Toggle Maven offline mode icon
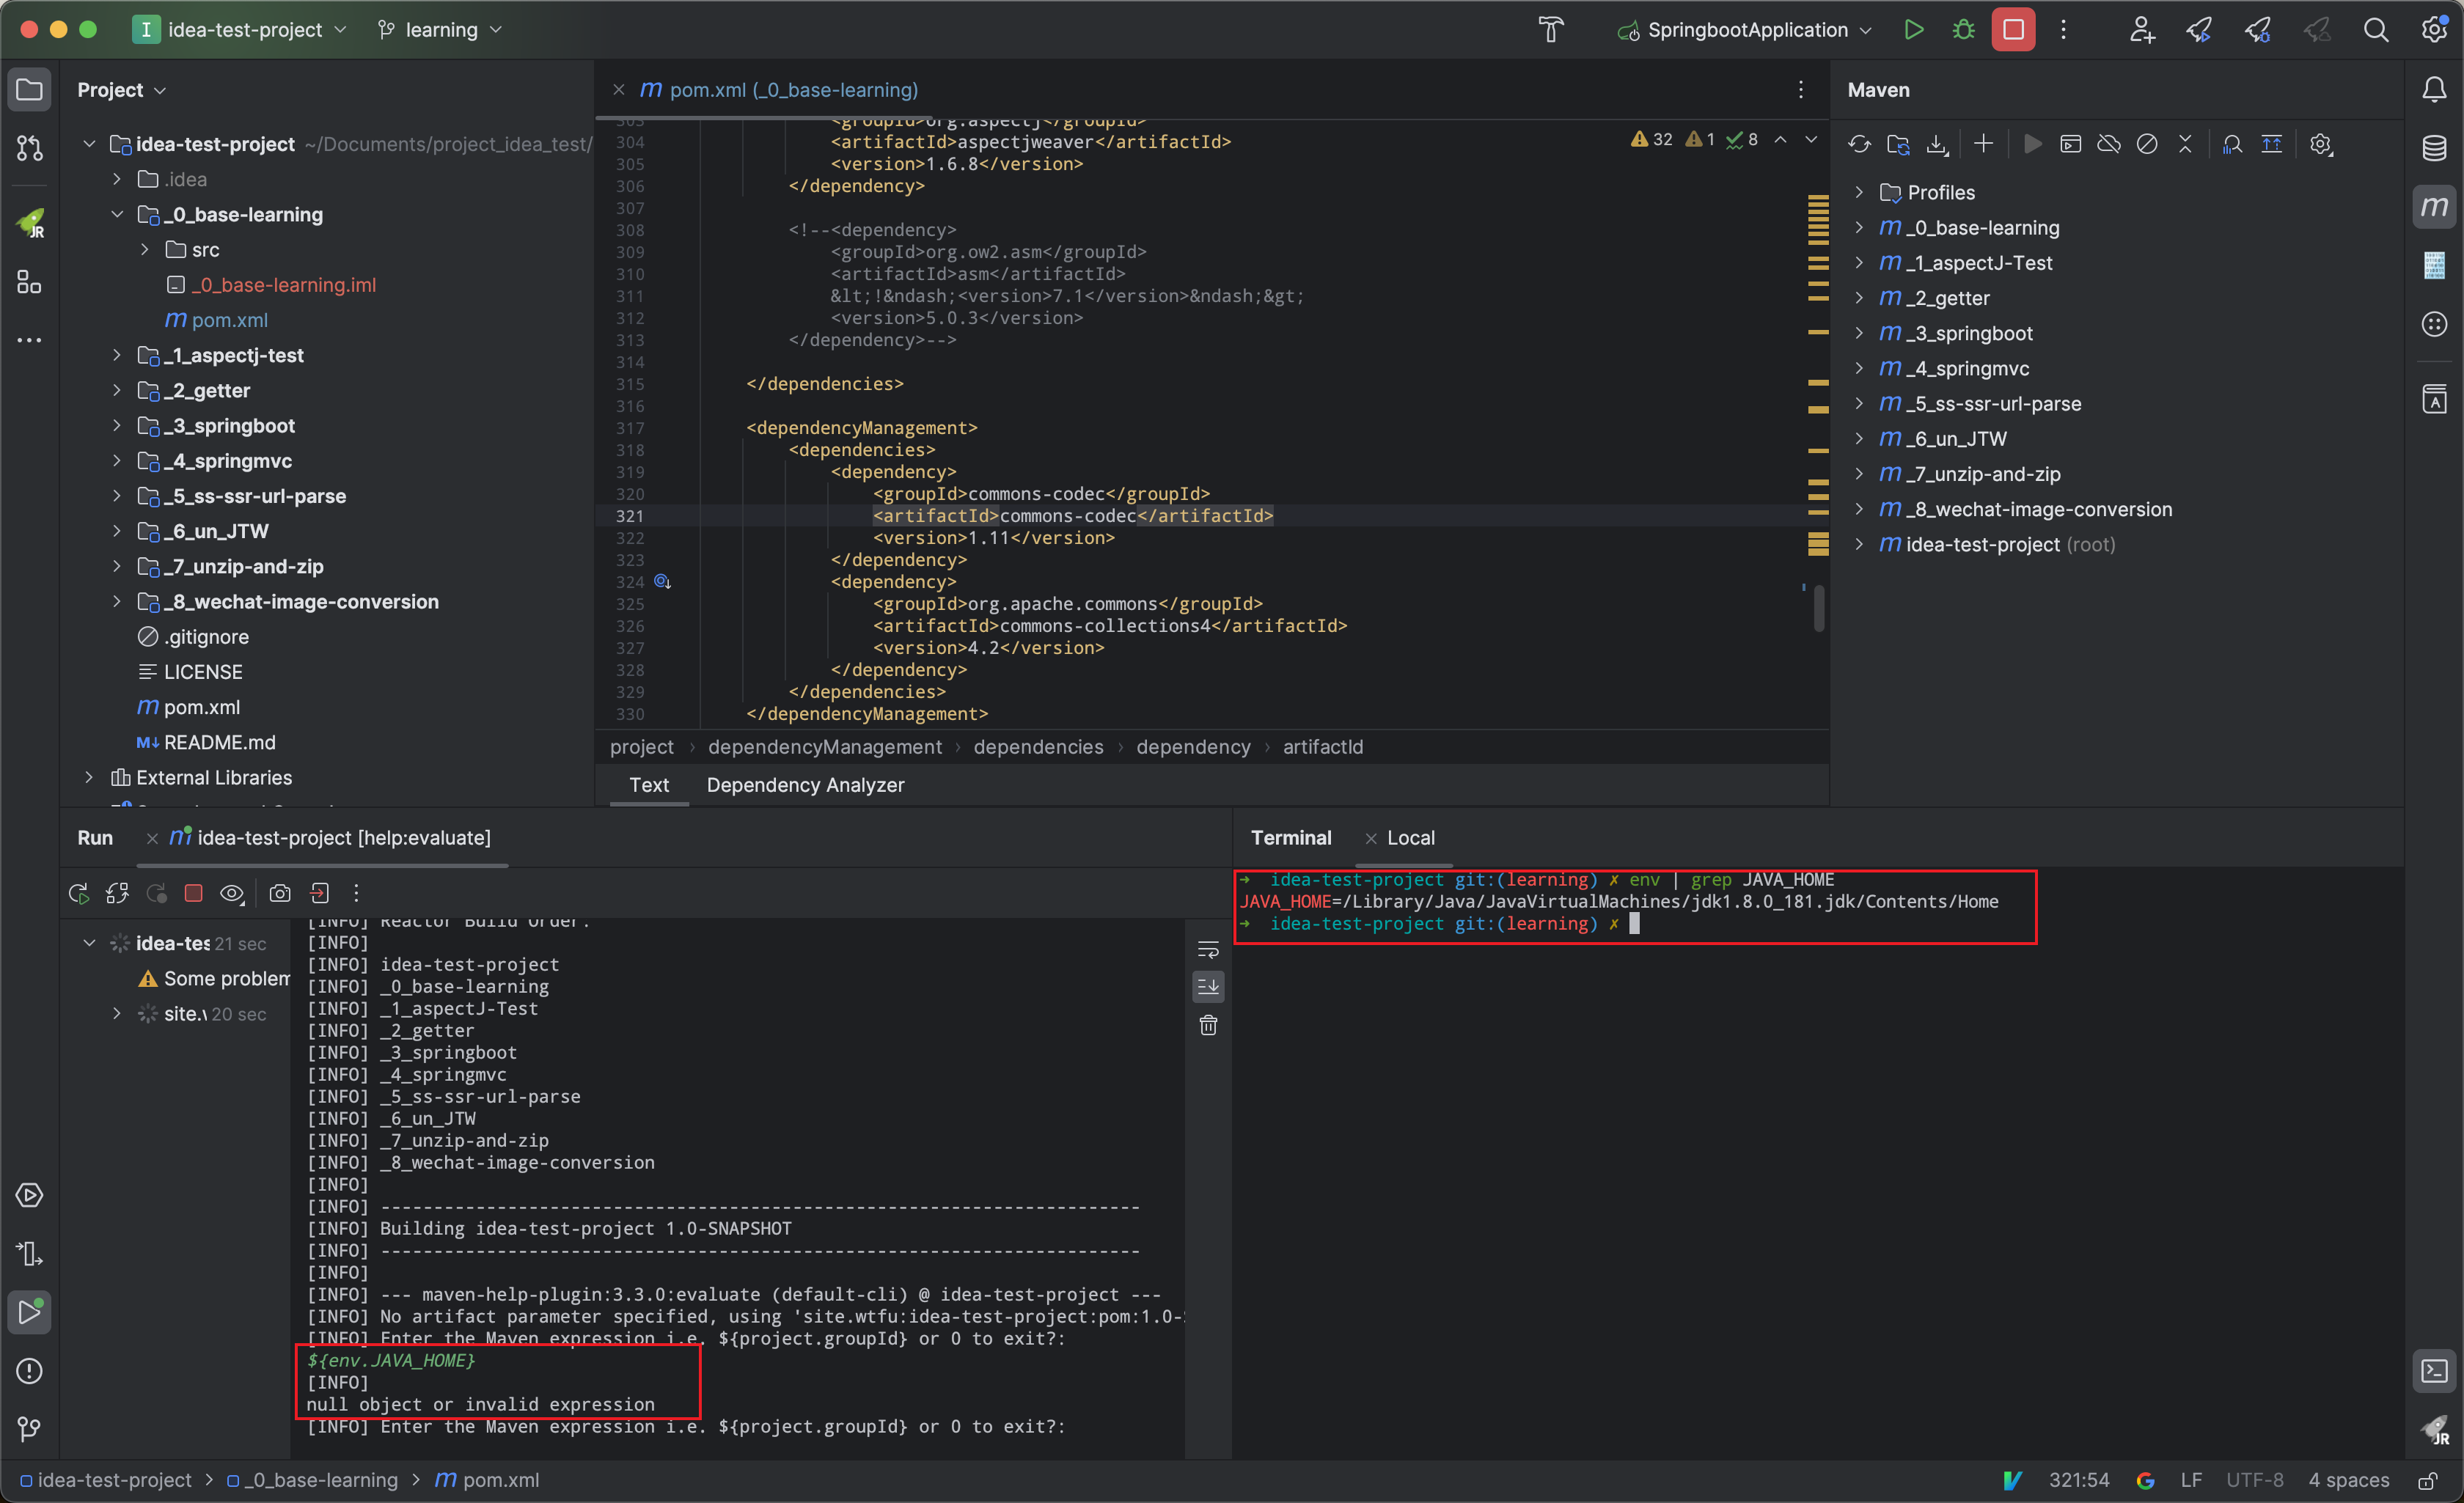This screenshot has height=1503, width=2464. tap(2109, 144)
